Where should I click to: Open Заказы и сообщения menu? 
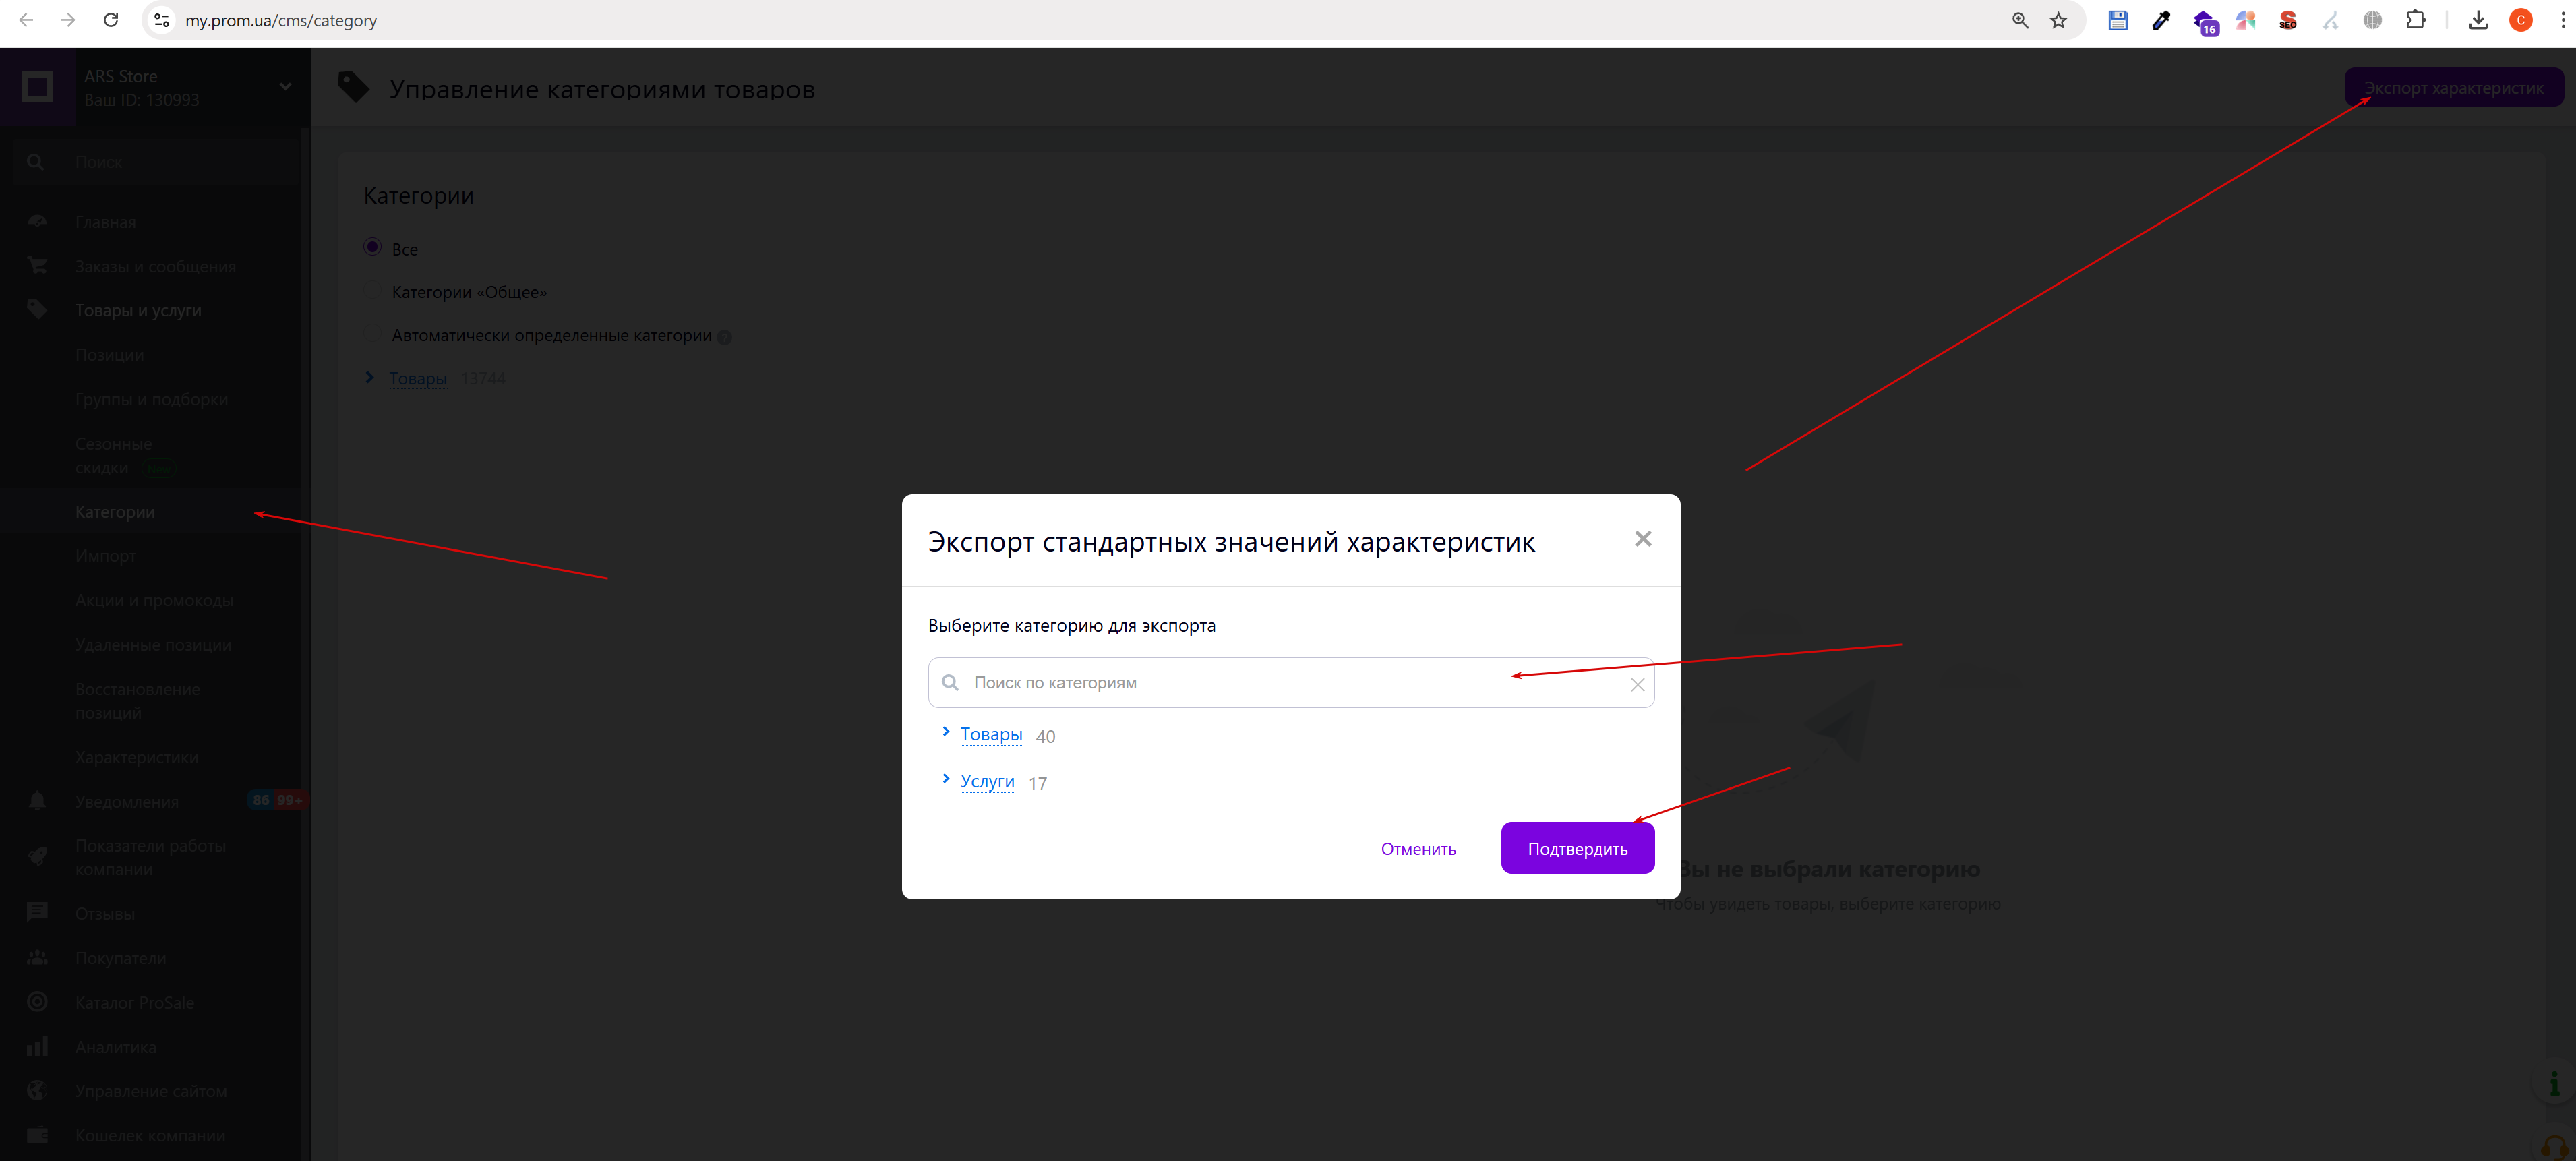[155, 266]
